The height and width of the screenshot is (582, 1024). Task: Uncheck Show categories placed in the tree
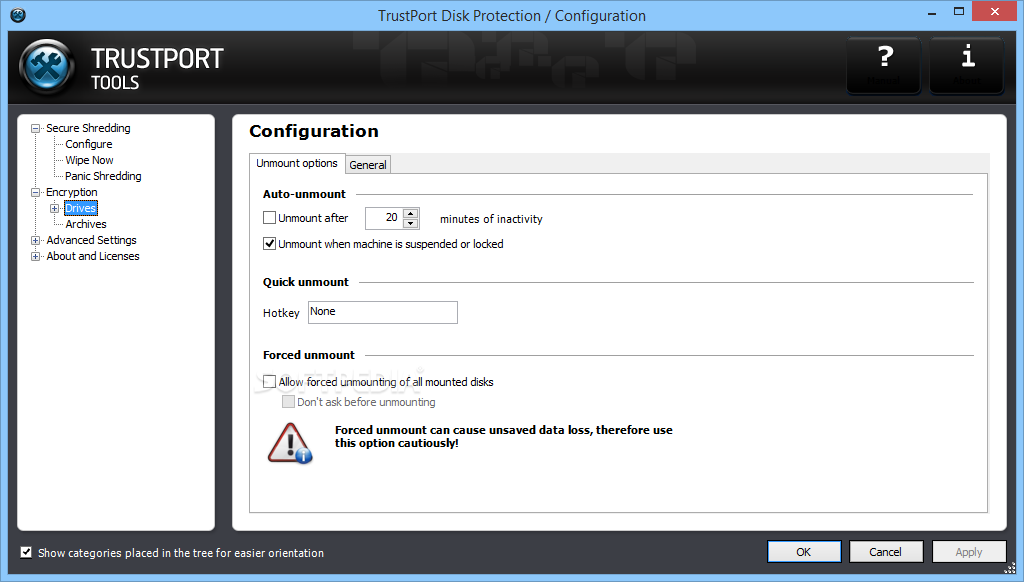click(26, 553)
